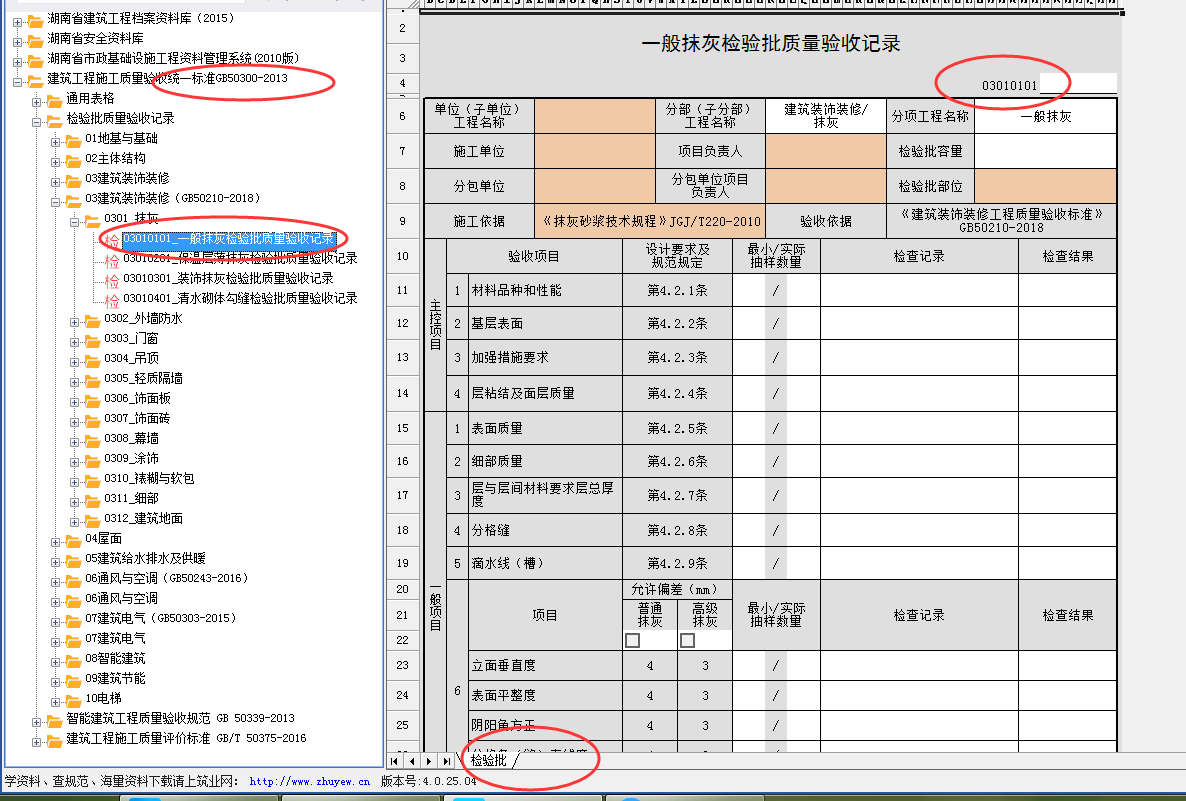Click the folder icon beside 02主体结构
The image size is (1186, 801).
(x=73, y=159)
